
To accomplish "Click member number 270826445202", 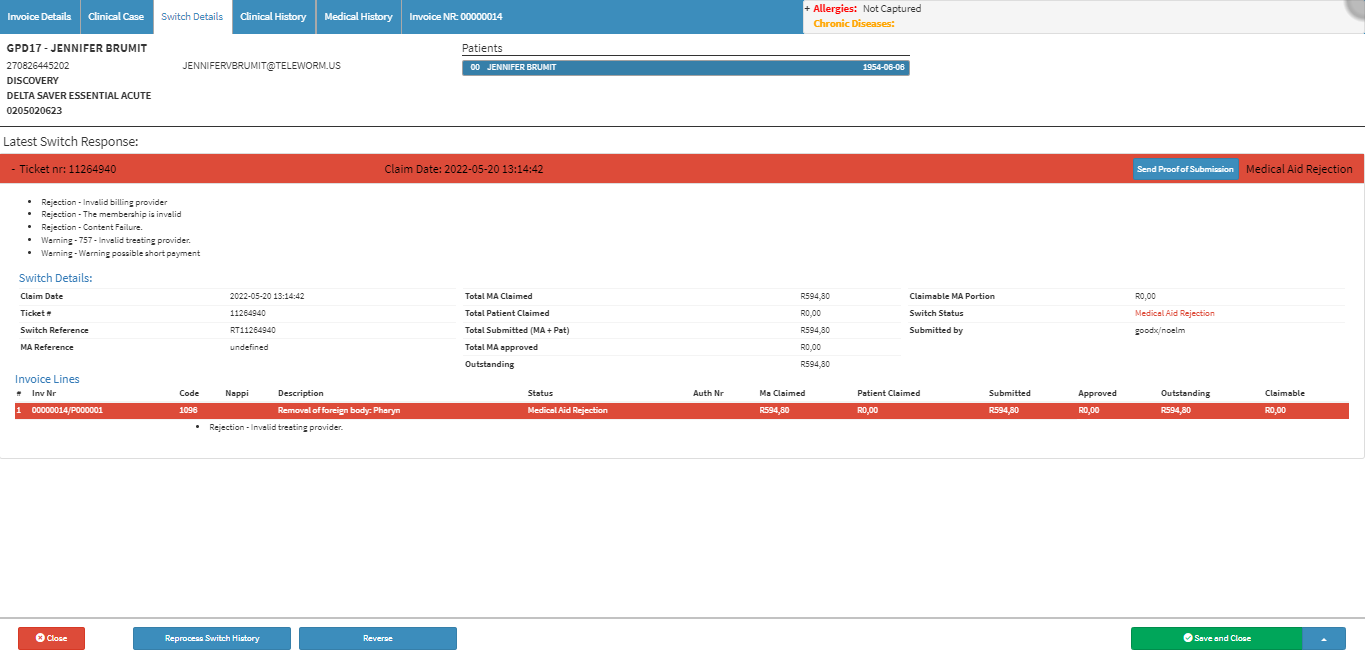I will tap(38, 65).
